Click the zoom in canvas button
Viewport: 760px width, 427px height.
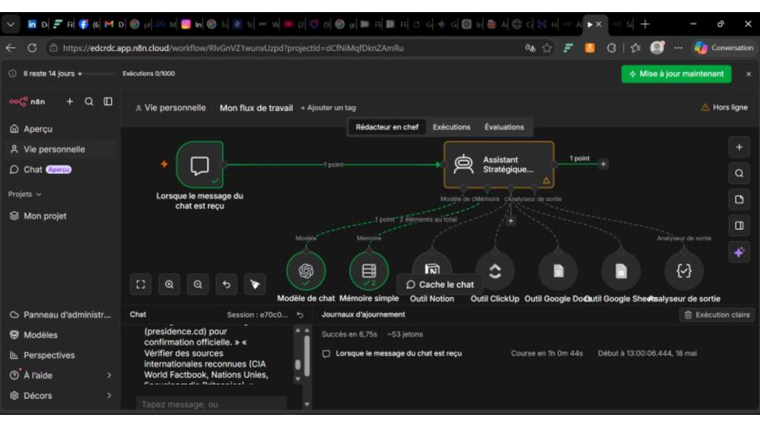[169, 285]
